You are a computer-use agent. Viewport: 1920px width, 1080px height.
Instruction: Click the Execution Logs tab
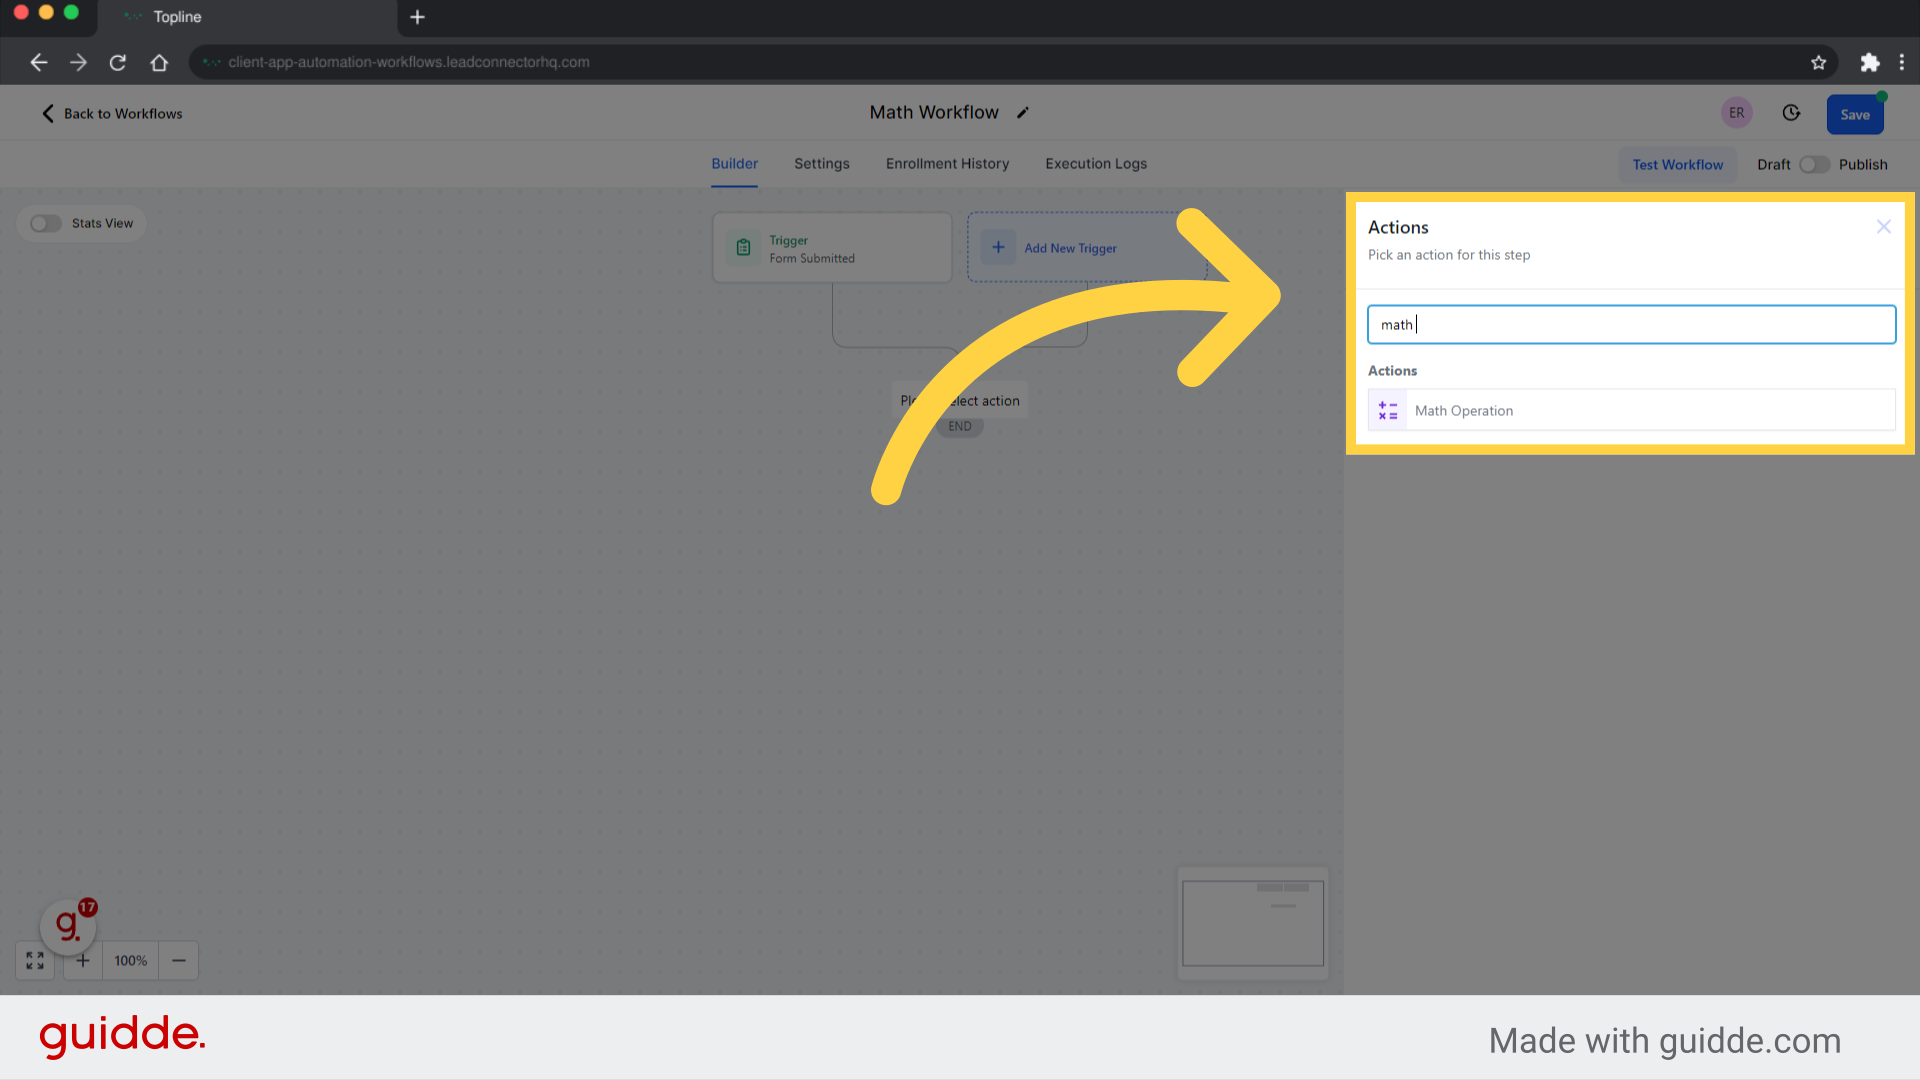coord(1096,164)
